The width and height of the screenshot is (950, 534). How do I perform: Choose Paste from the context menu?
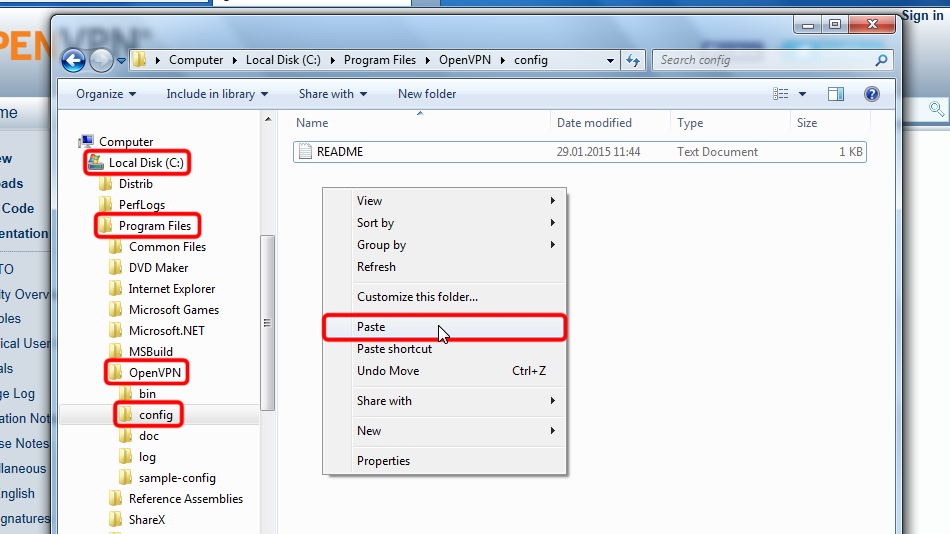[x=371, y=327]
